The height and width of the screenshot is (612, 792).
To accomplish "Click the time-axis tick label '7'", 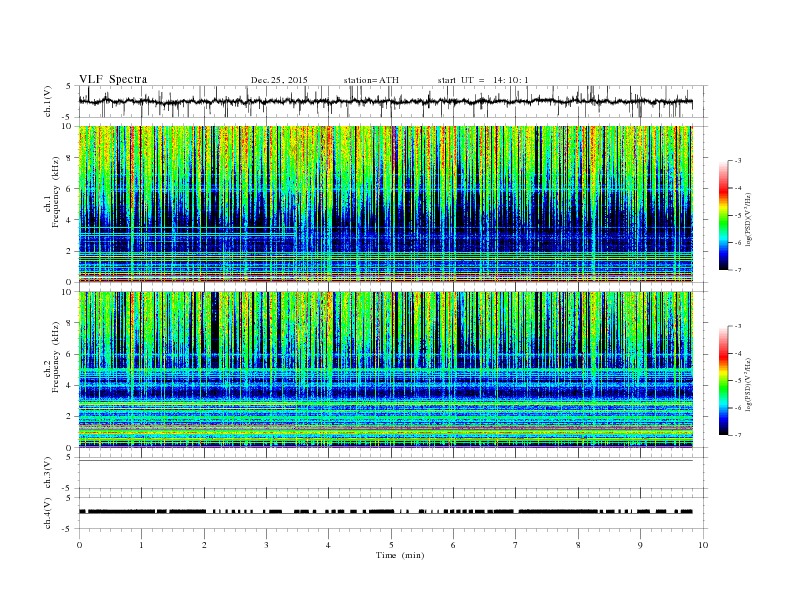I will pos(516,545).
